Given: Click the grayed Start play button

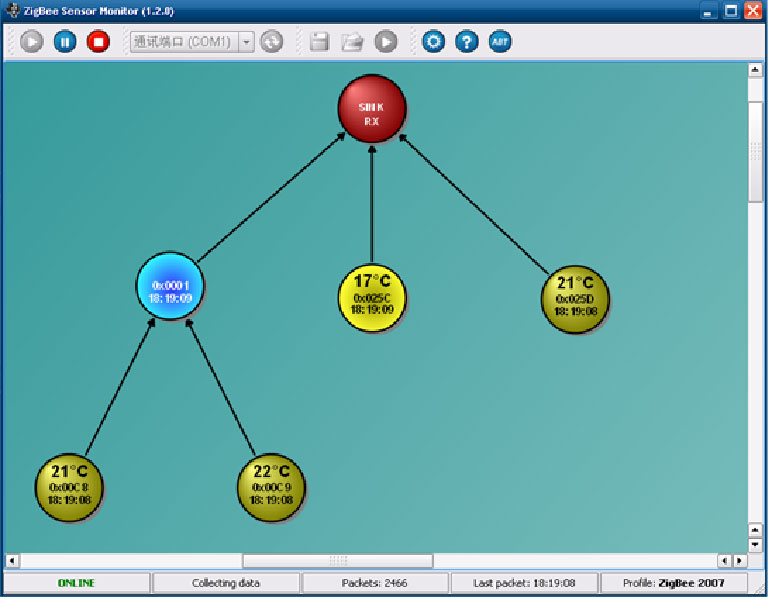Looking at the screenshot, I should click(x=32, y=42).
